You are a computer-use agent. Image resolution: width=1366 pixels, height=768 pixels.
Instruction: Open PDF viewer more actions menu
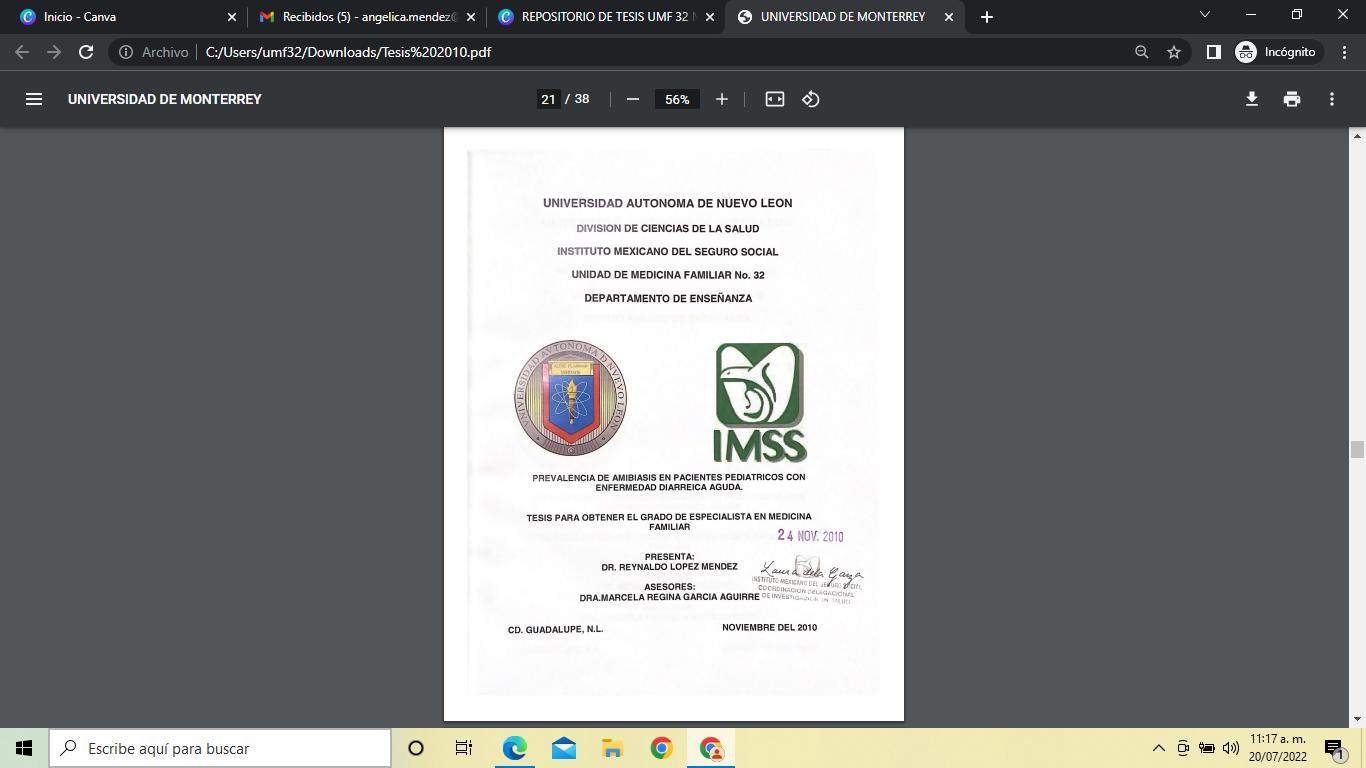(x=1331, y=99)
